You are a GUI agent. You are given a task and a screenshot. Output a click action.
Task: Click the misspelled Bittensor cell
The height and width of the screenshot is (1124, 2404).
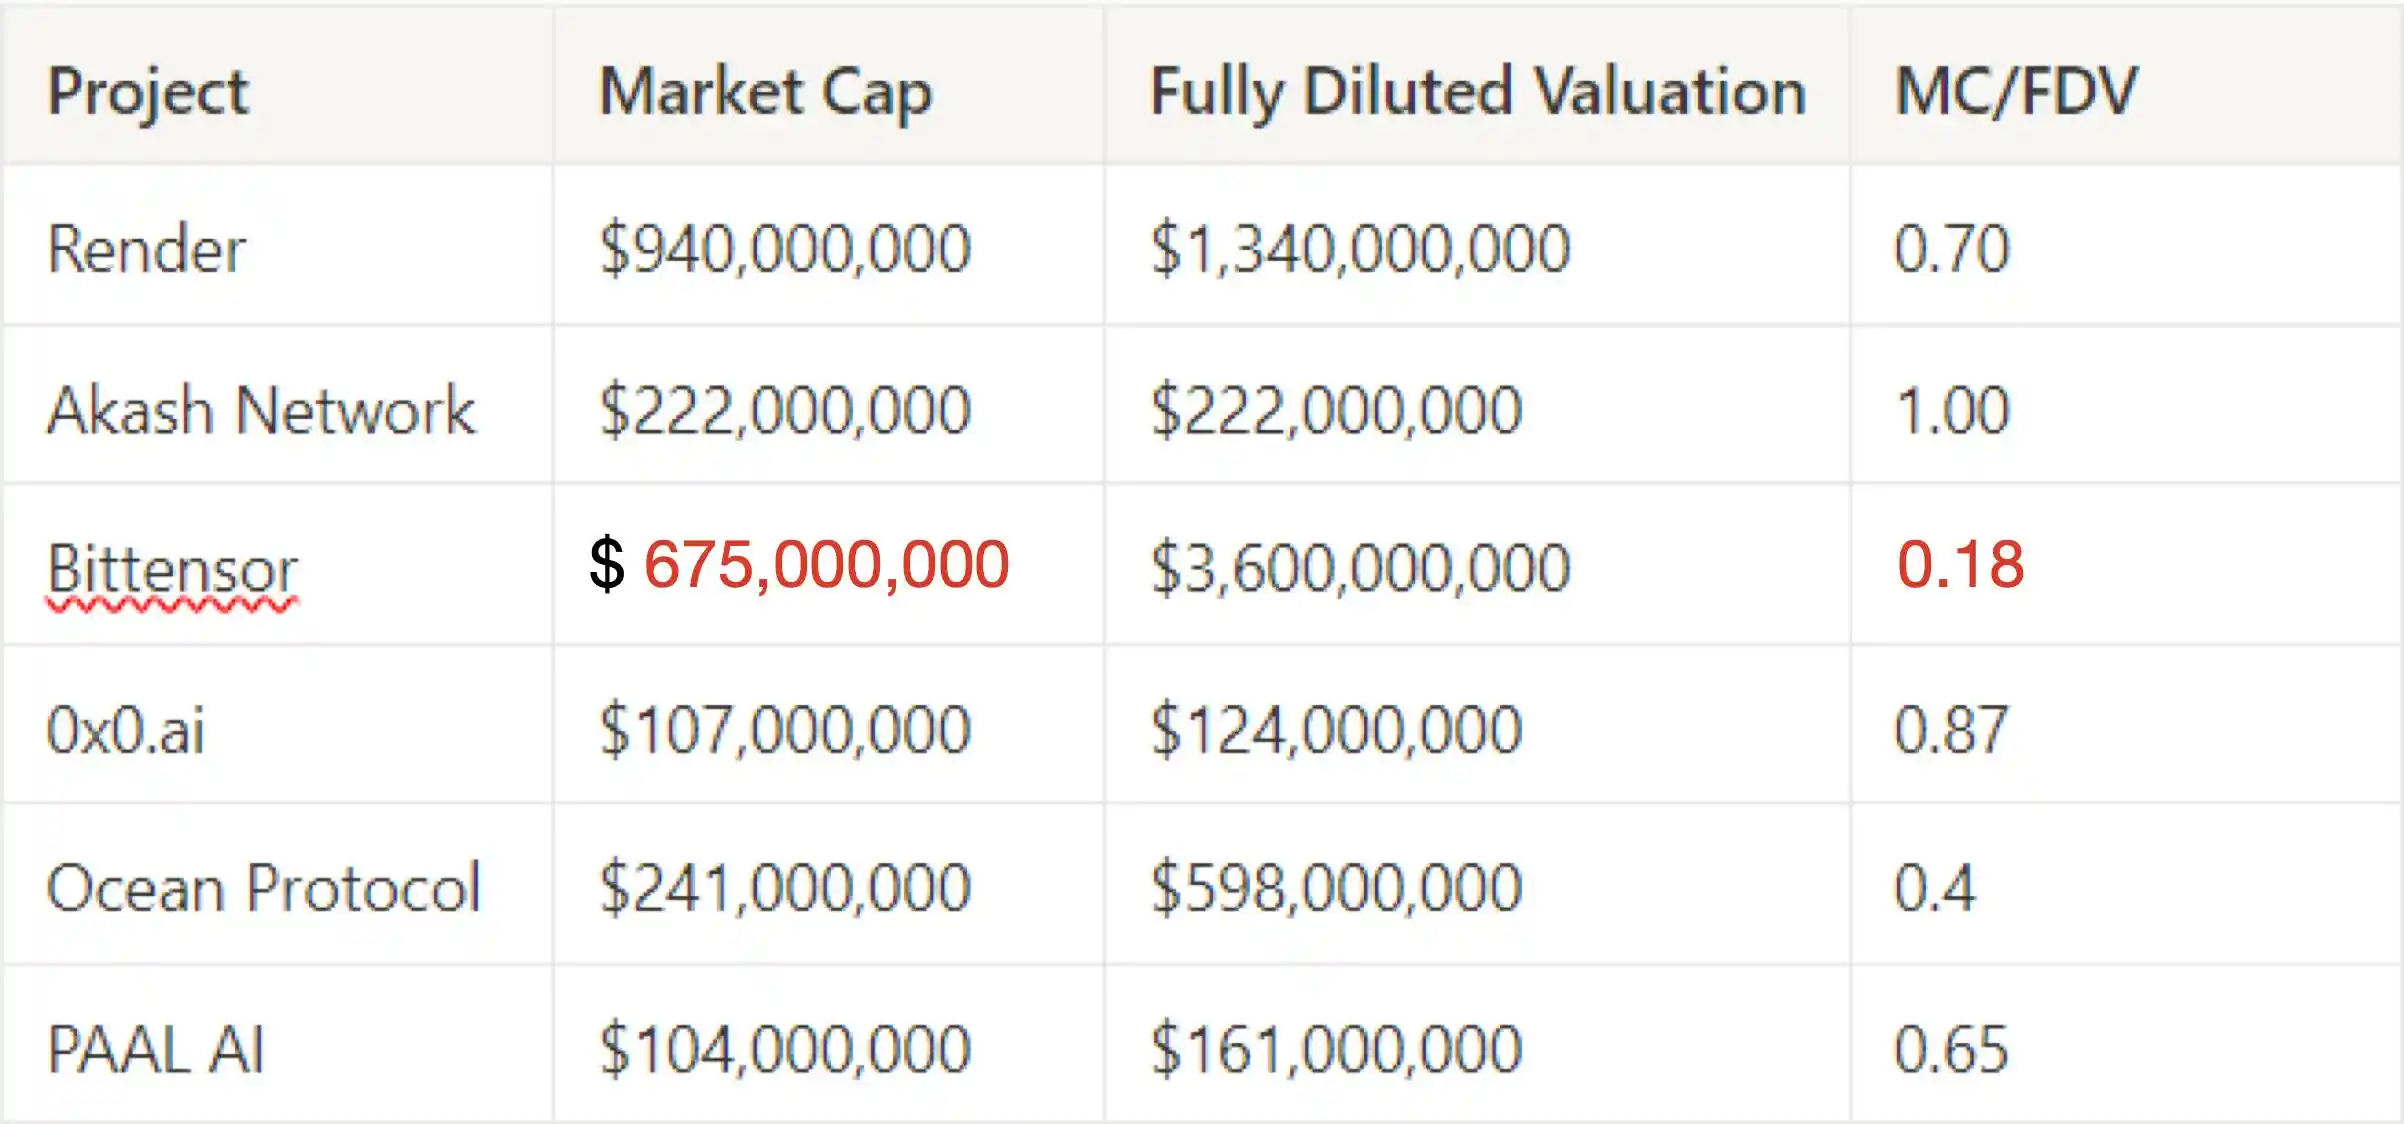point(172,568)
